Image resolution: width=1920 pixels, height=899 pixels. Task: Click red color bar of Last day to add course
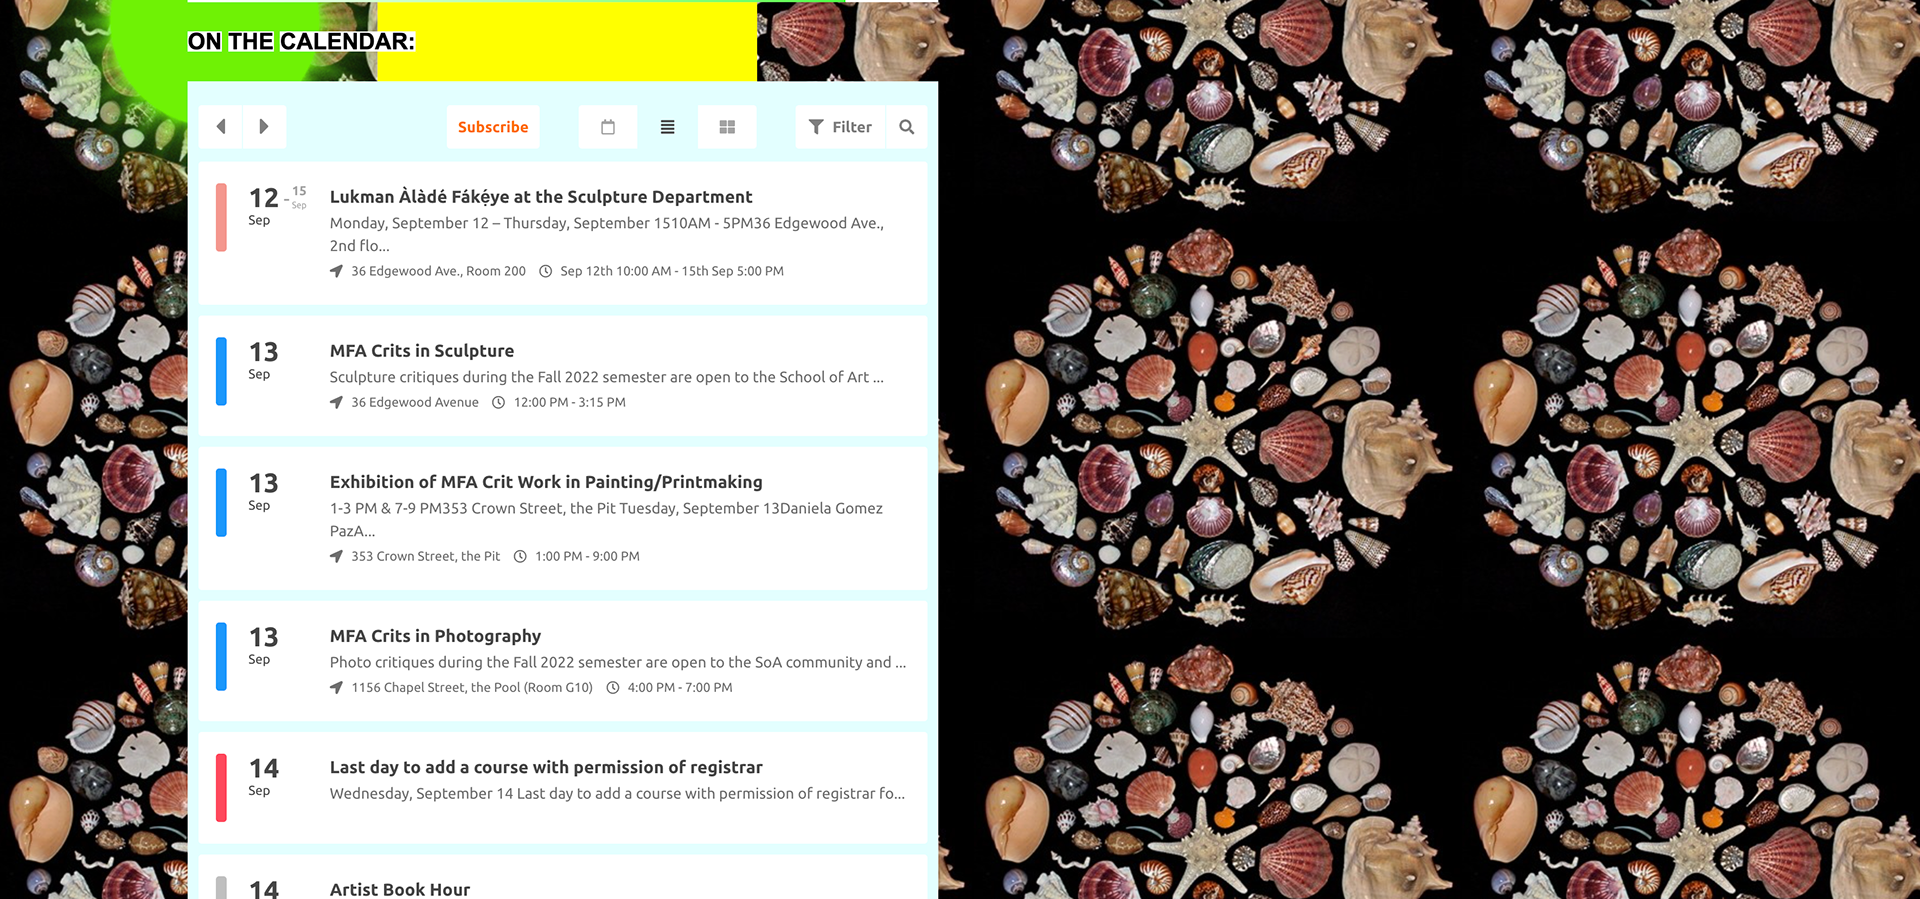click(x=221, y=788)
